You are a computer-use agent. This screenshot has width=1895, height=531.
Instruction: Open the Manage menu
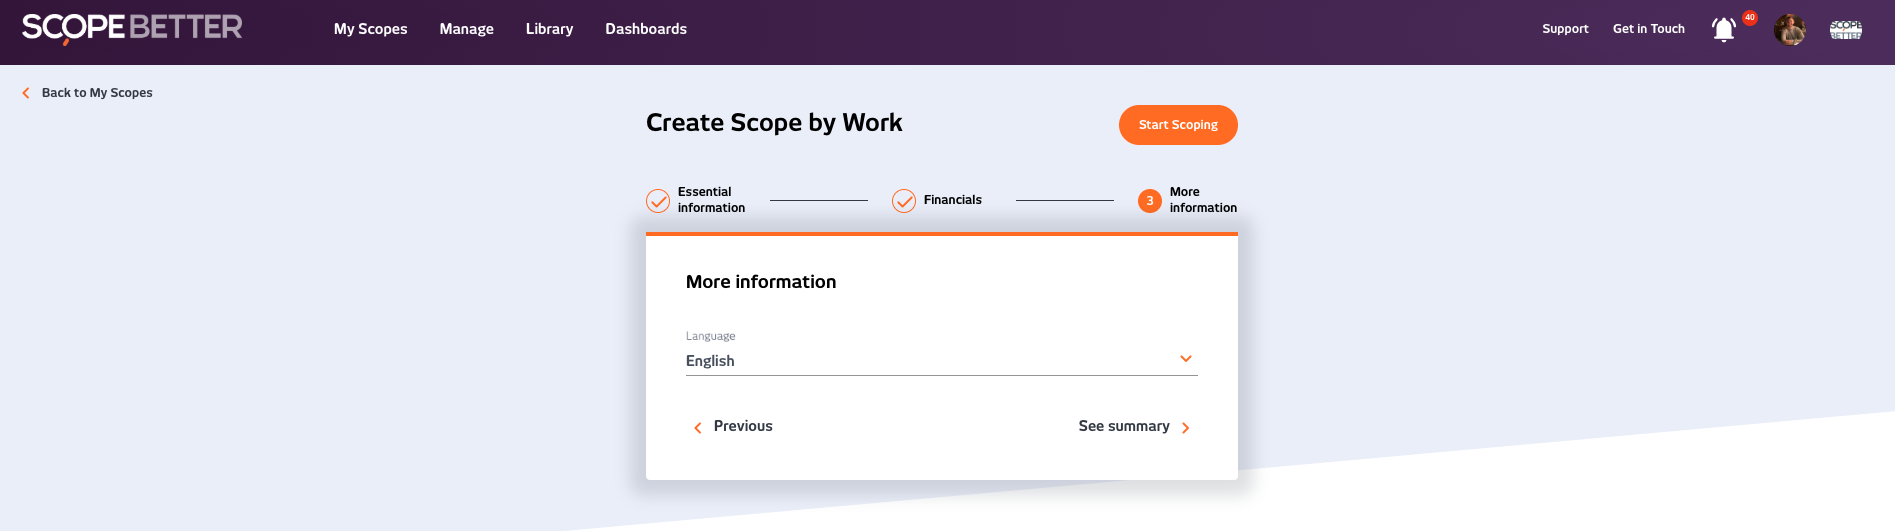click(466, 29)
